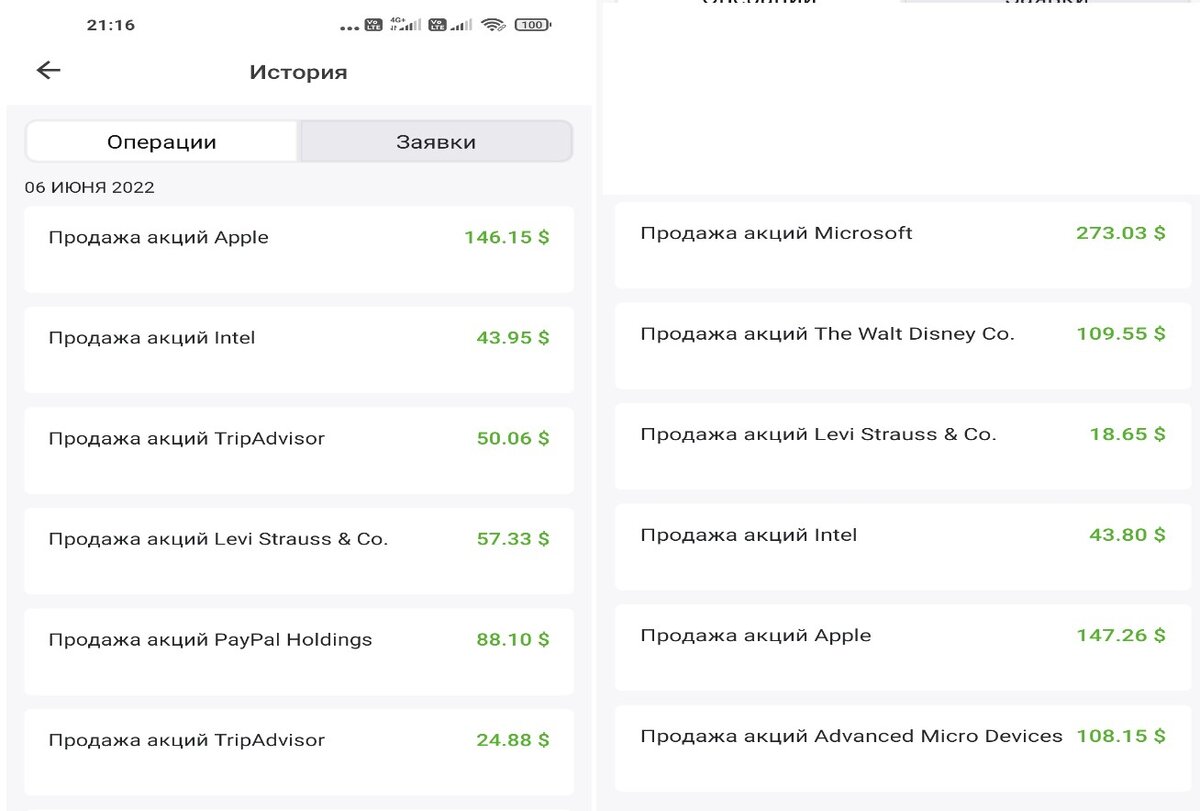This screenshot has width=1200, height=811.
Task: Open the Apple sale for 146.15 $
Action: click(x=299, y=249)
